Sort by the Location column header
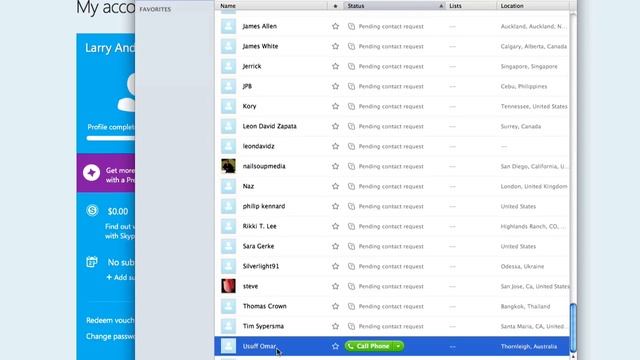The height and width of the screenshot is (360, 640). [x=533, y=6]
